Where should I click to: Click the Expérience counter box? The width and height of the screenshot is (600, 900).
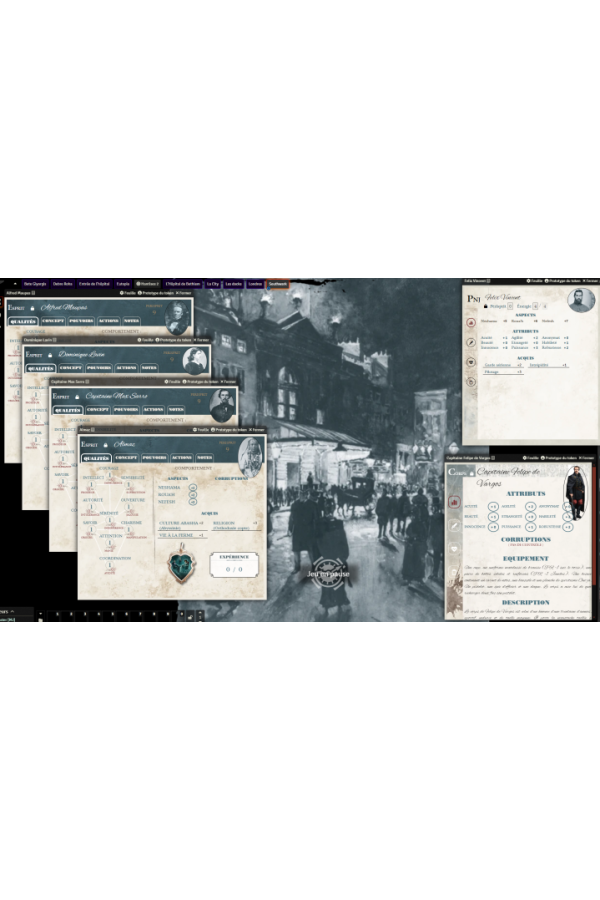(234, 567)
